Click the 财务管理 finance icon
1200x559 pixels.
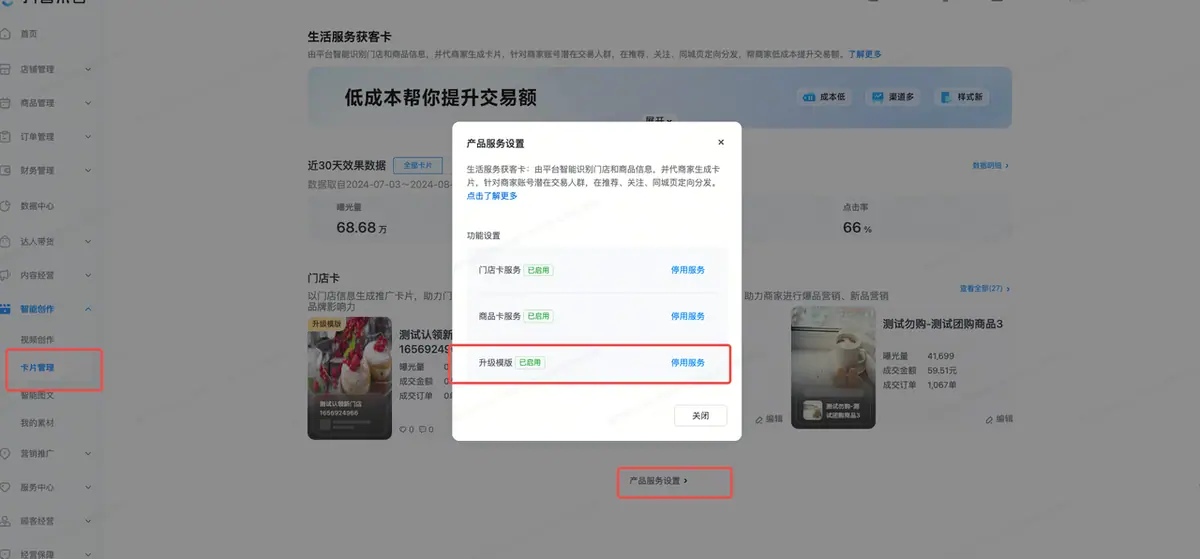6,171
